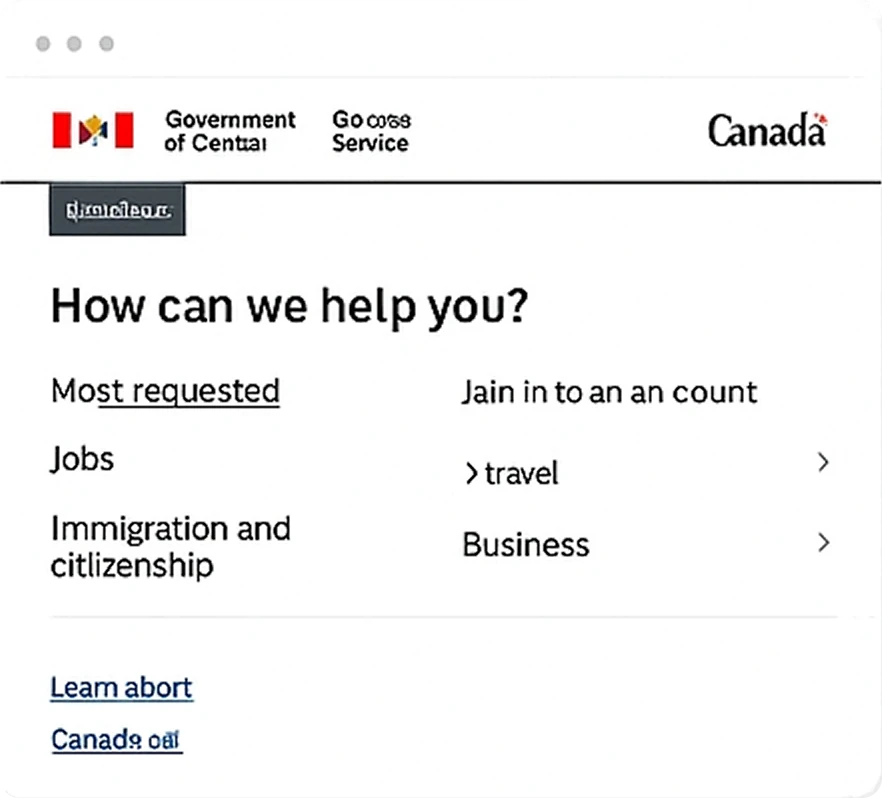Click the right-pointing chevron in the travel row

click(x=823, y=462)
